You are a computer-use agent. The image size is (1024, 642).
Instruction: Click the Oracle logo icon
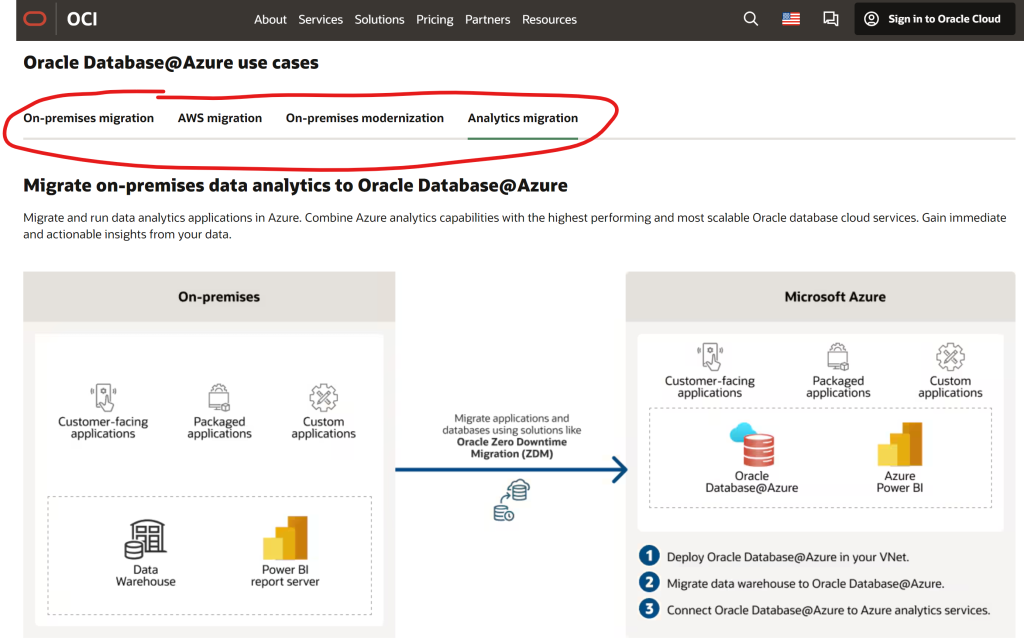(x=37, y=19)
